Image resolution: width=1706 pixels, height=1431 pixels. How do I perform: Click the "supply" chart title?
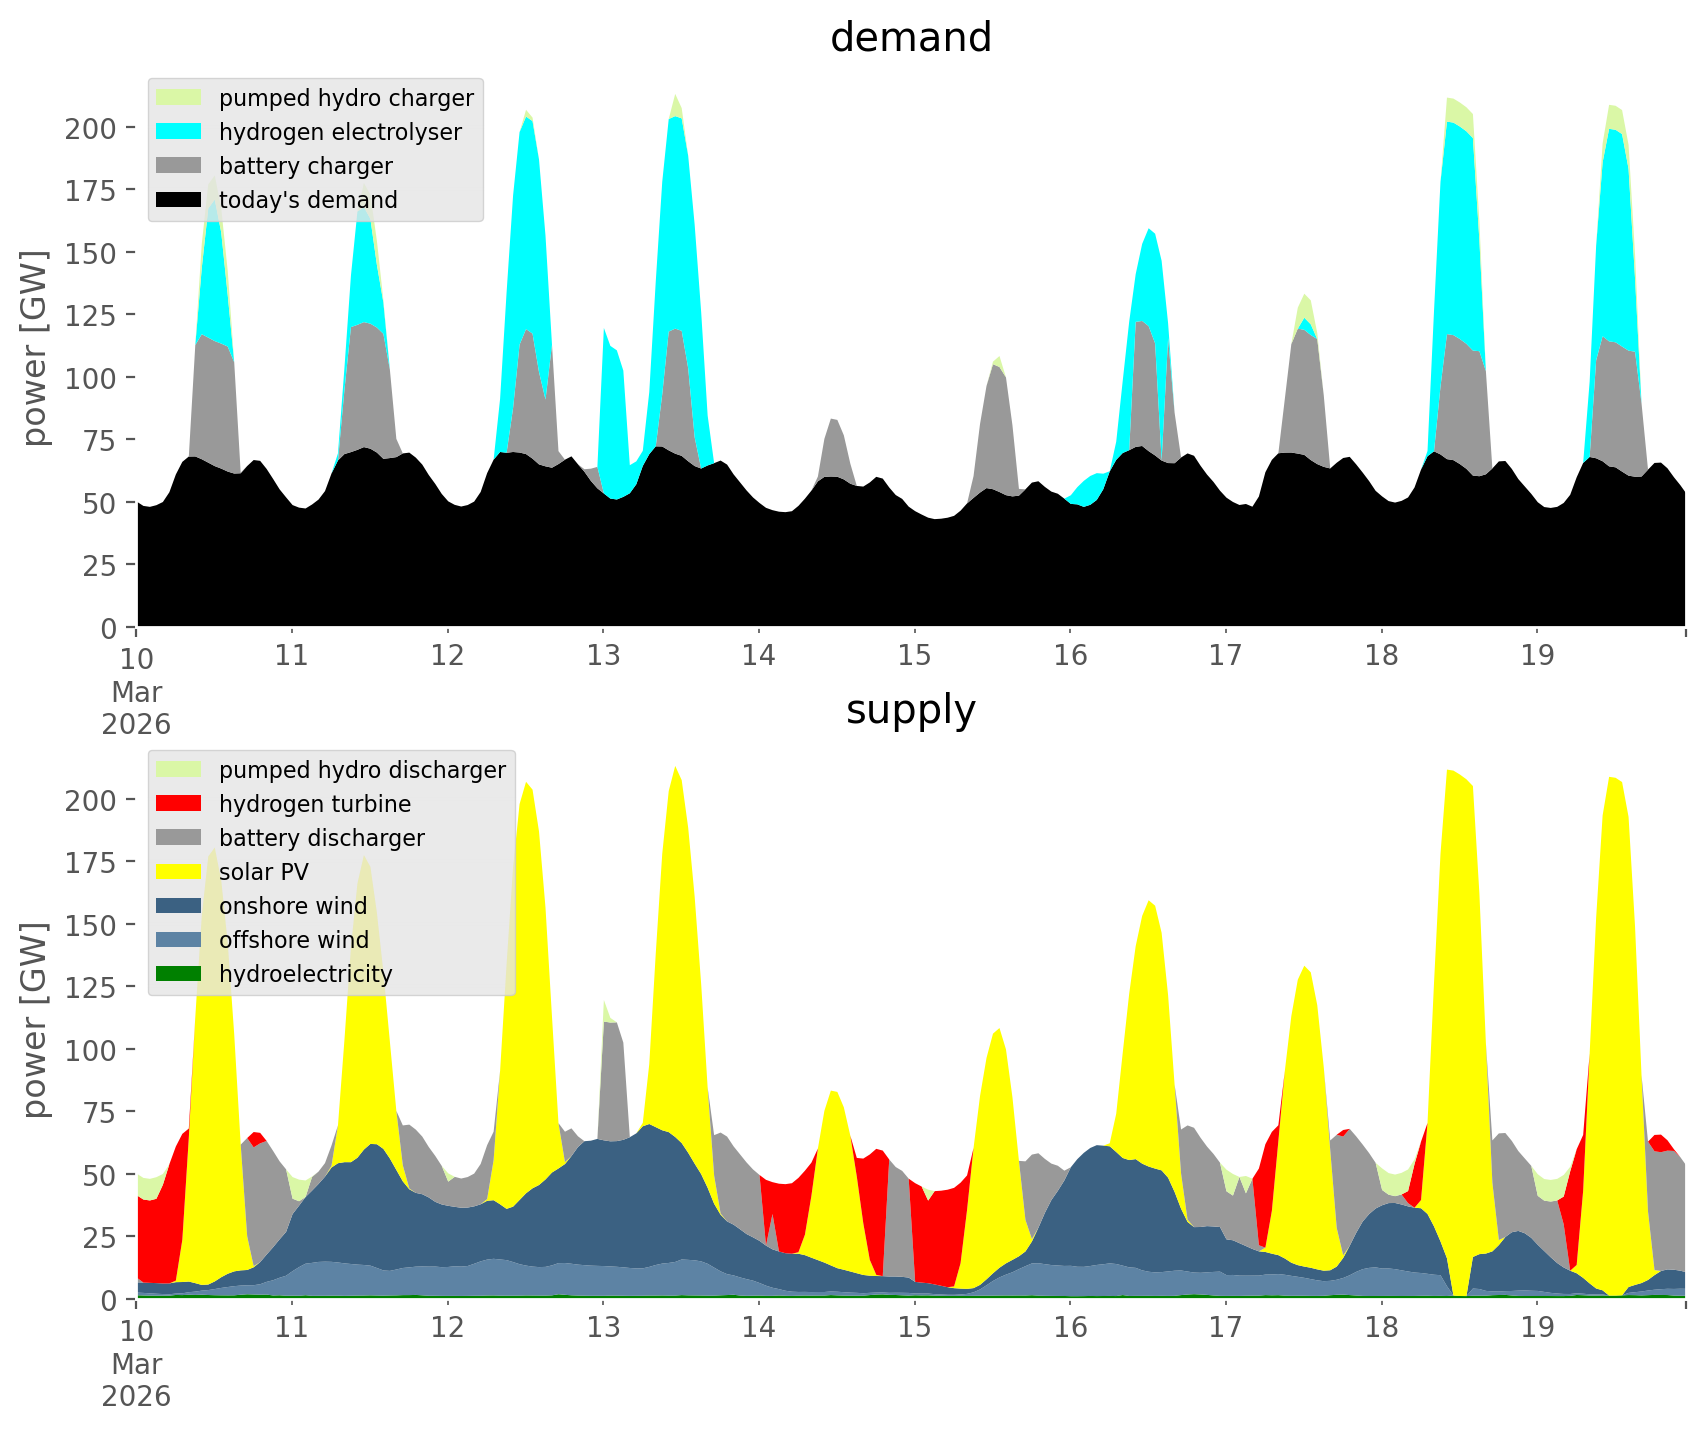[910, 710]
